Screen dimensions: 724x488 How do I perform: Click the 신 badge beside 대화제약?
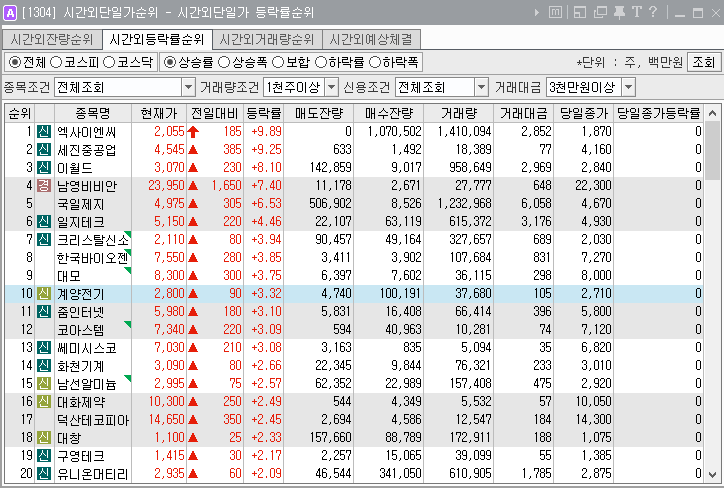coord(44,402)
